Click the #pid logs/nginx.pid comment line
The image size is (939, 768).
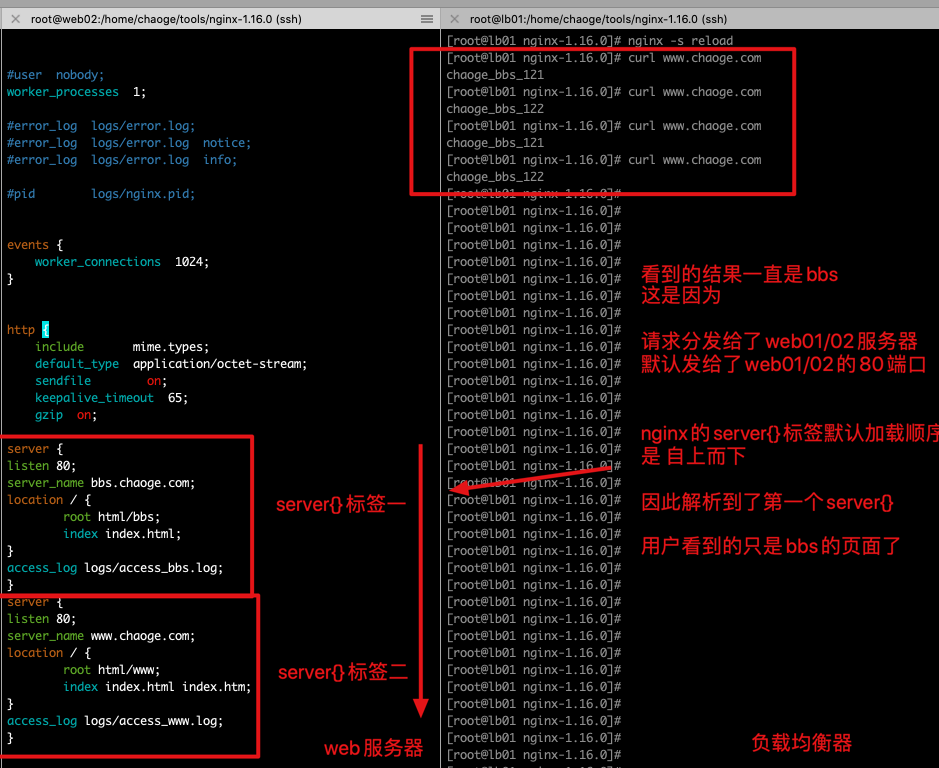coord(101,194)
